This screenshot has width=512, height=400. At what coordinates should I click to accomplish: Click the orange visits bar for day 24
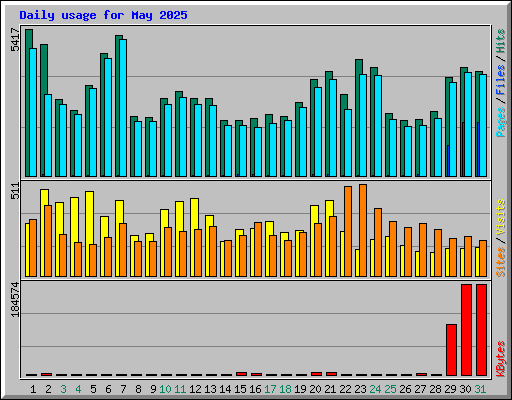pyautogui.click(x=378, y=242)
